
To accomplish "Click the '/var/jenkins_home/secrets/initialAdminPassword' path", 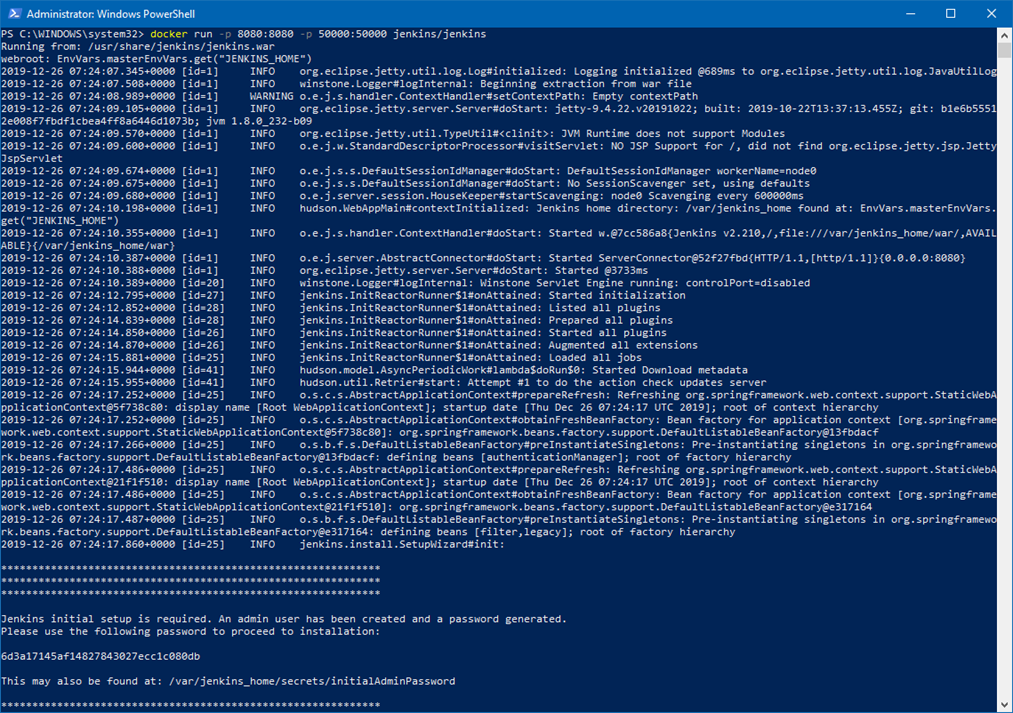I will pos(312,681).
